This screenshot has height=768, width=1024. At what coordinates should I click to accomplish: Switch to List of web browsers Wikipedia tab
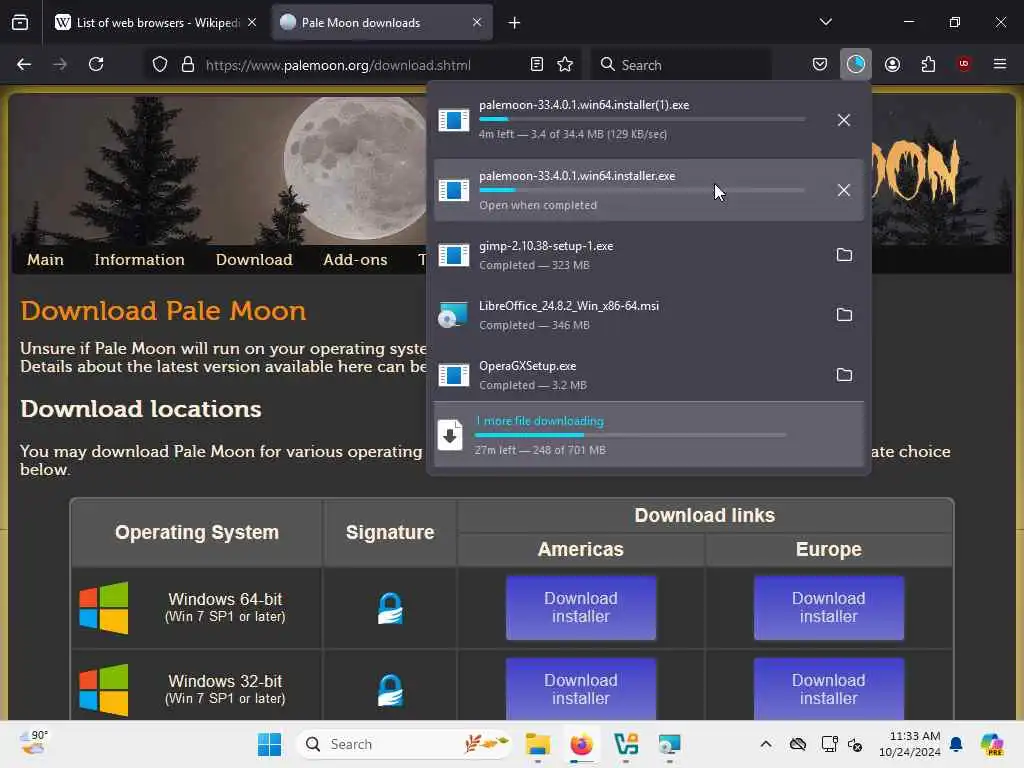click(157, 23)
